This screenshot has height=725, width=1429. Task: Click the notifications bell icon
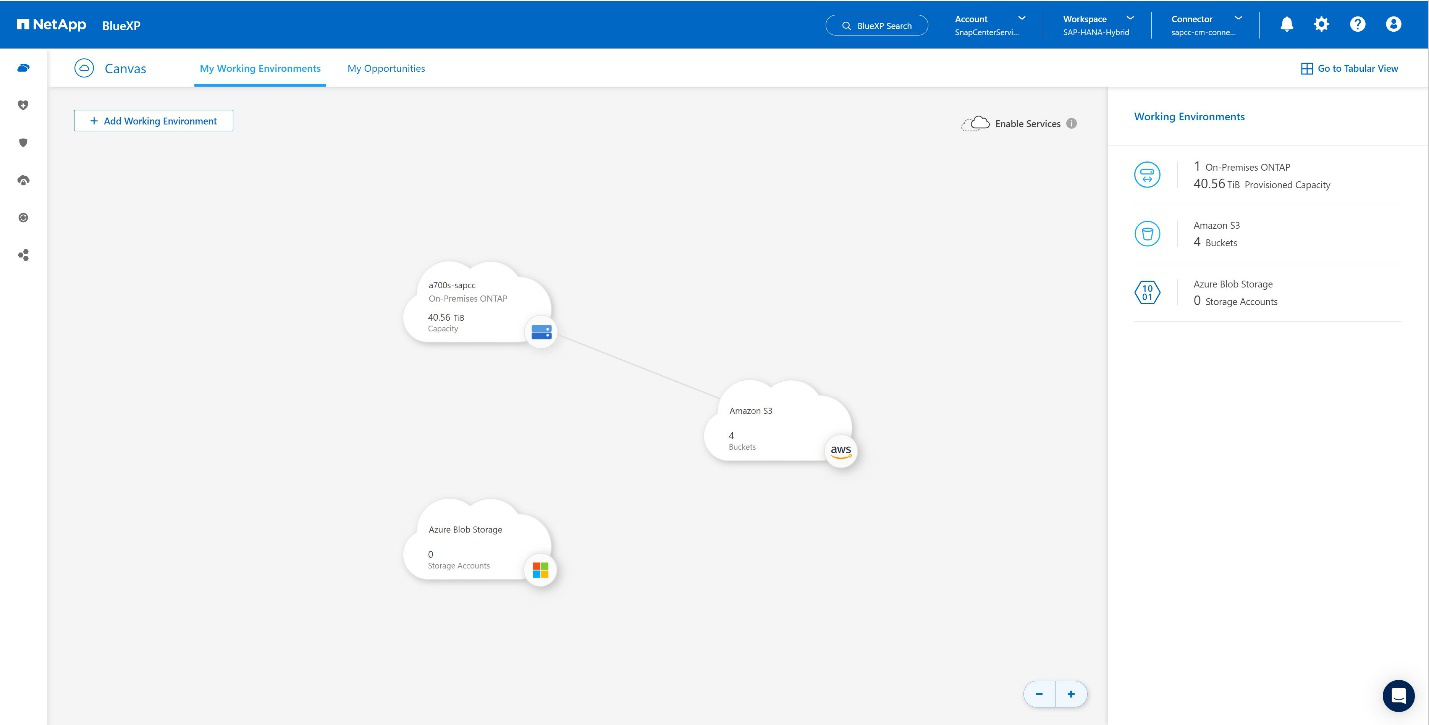1287,24
